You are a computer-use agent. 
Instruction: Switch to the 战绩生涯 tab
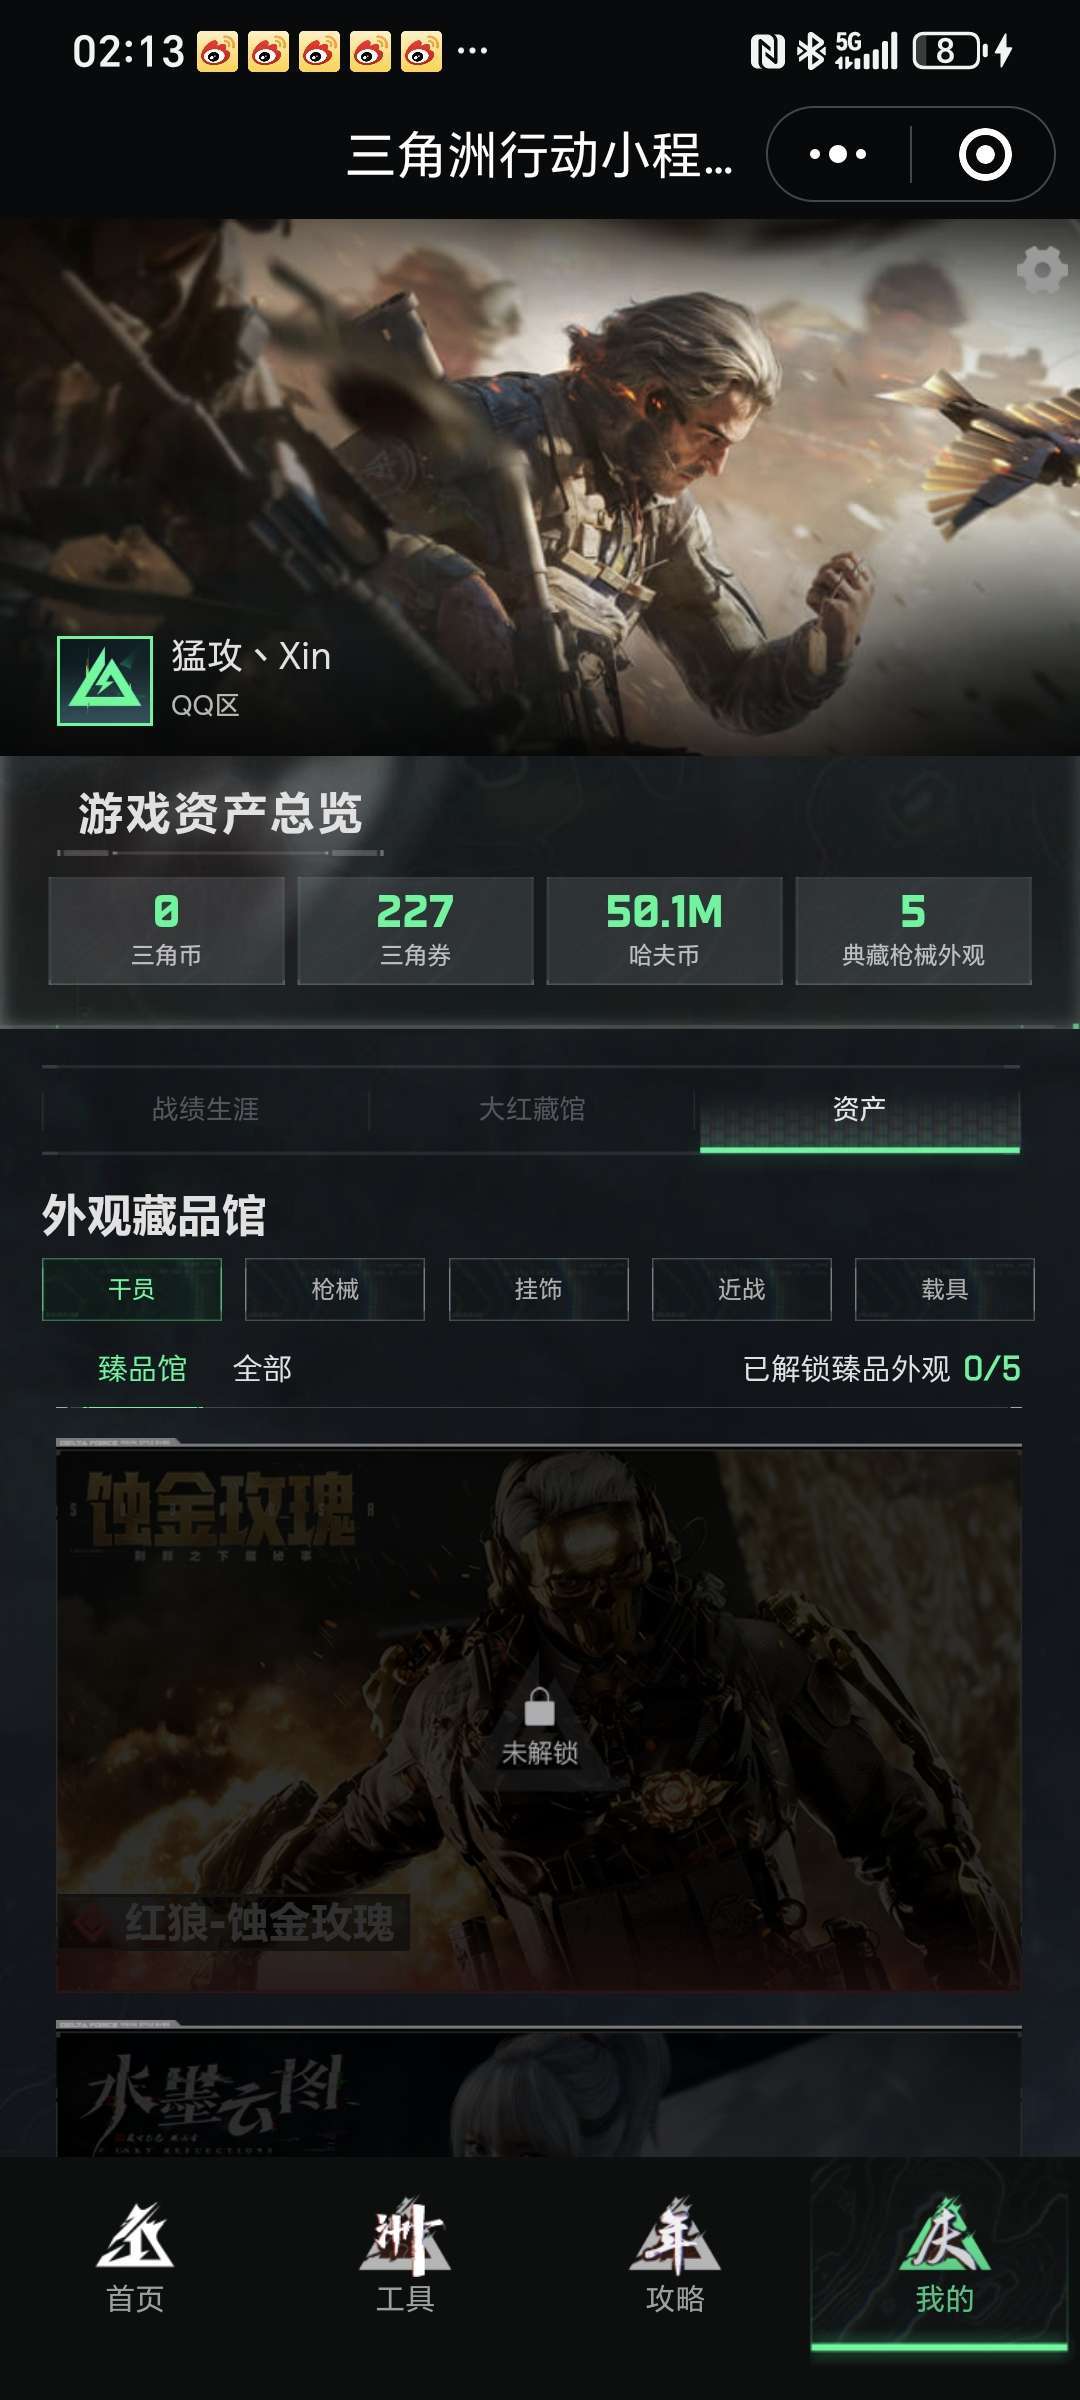pyautogui.click(x=206, y=1109)
